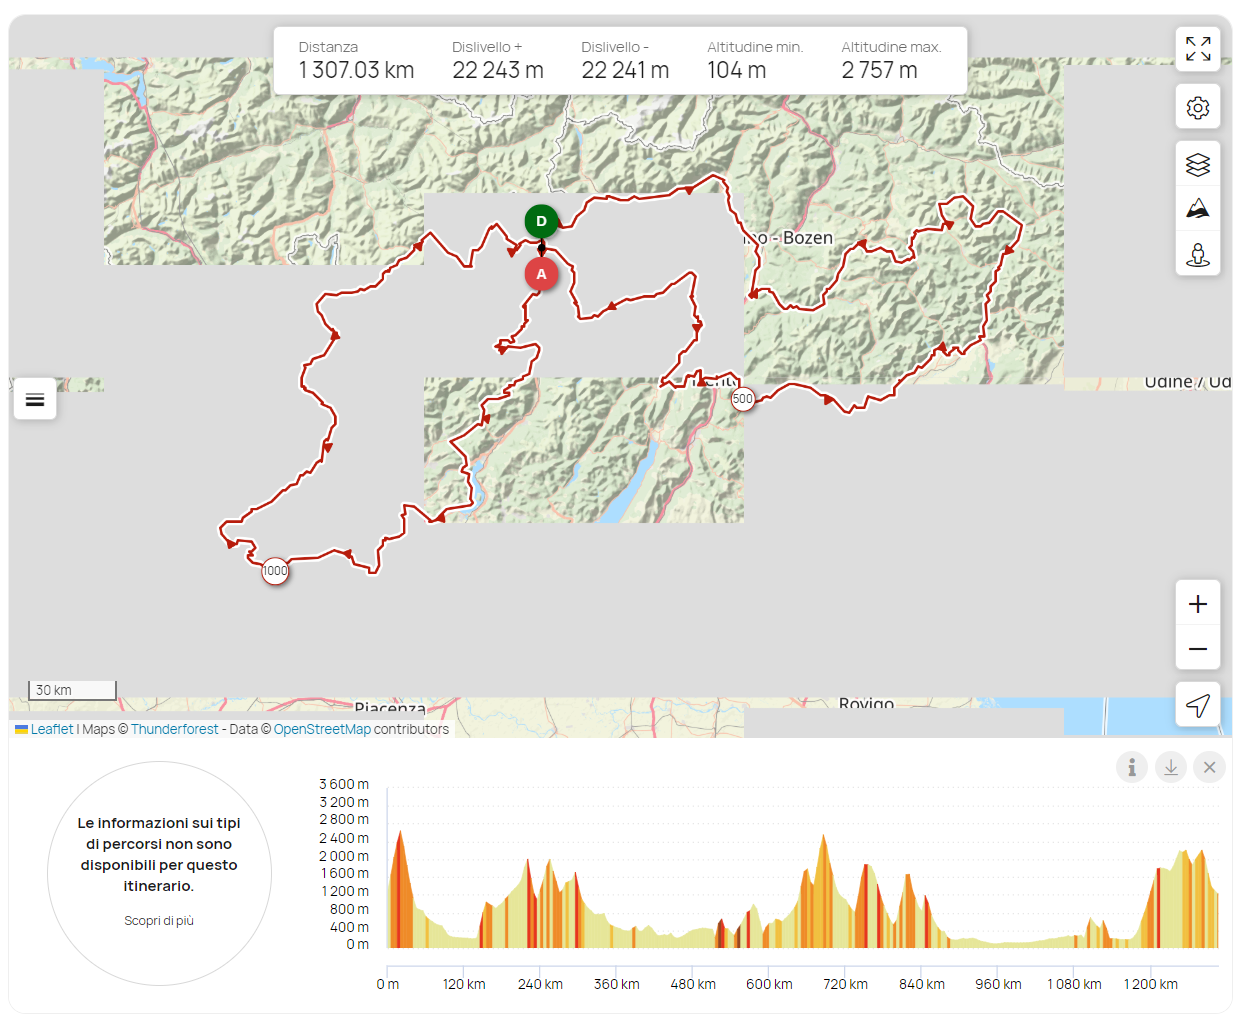
Task: Click the red A arrival marker
Action: (541, 274)
